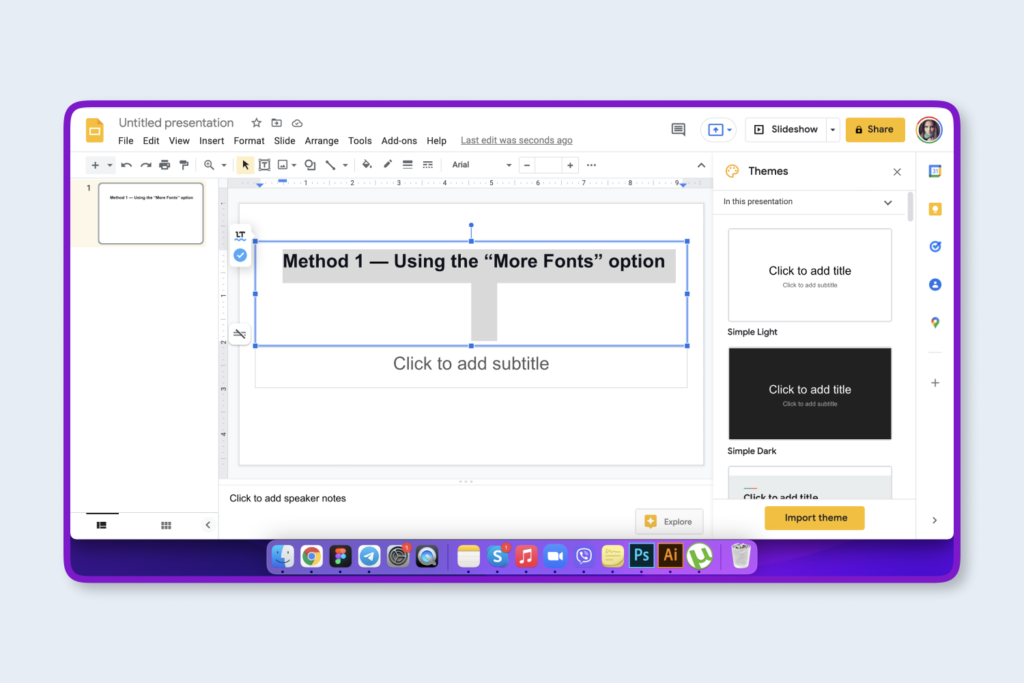1024x683 pixels.
Task: Open the Arial font dropdown
Action: pos(481,165)
